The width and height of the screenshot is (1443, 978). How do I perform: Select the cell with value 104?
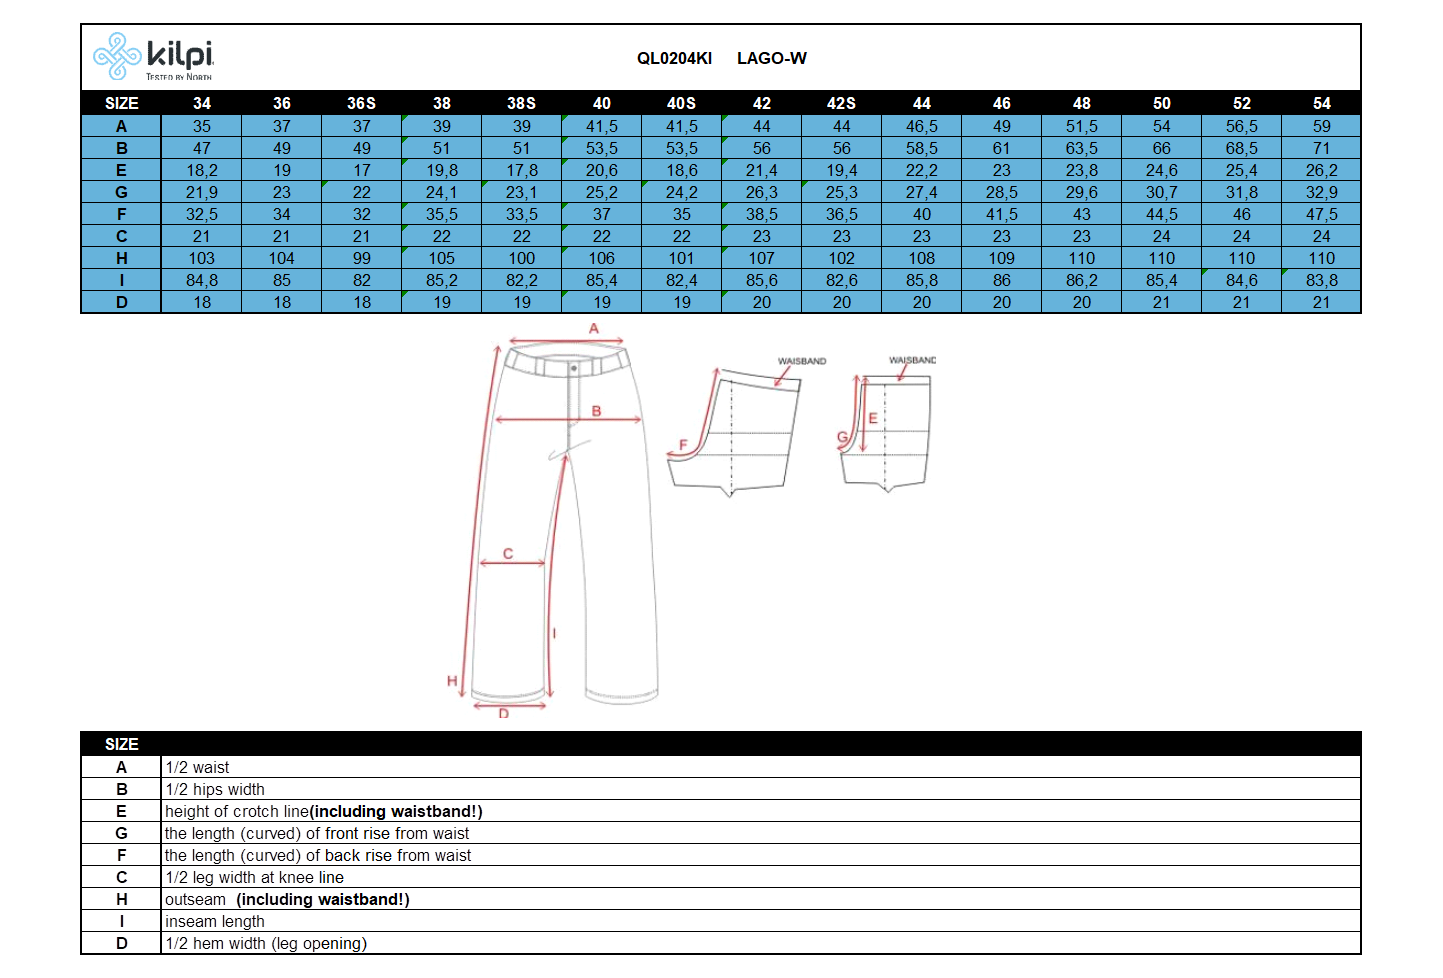(282, 258)
